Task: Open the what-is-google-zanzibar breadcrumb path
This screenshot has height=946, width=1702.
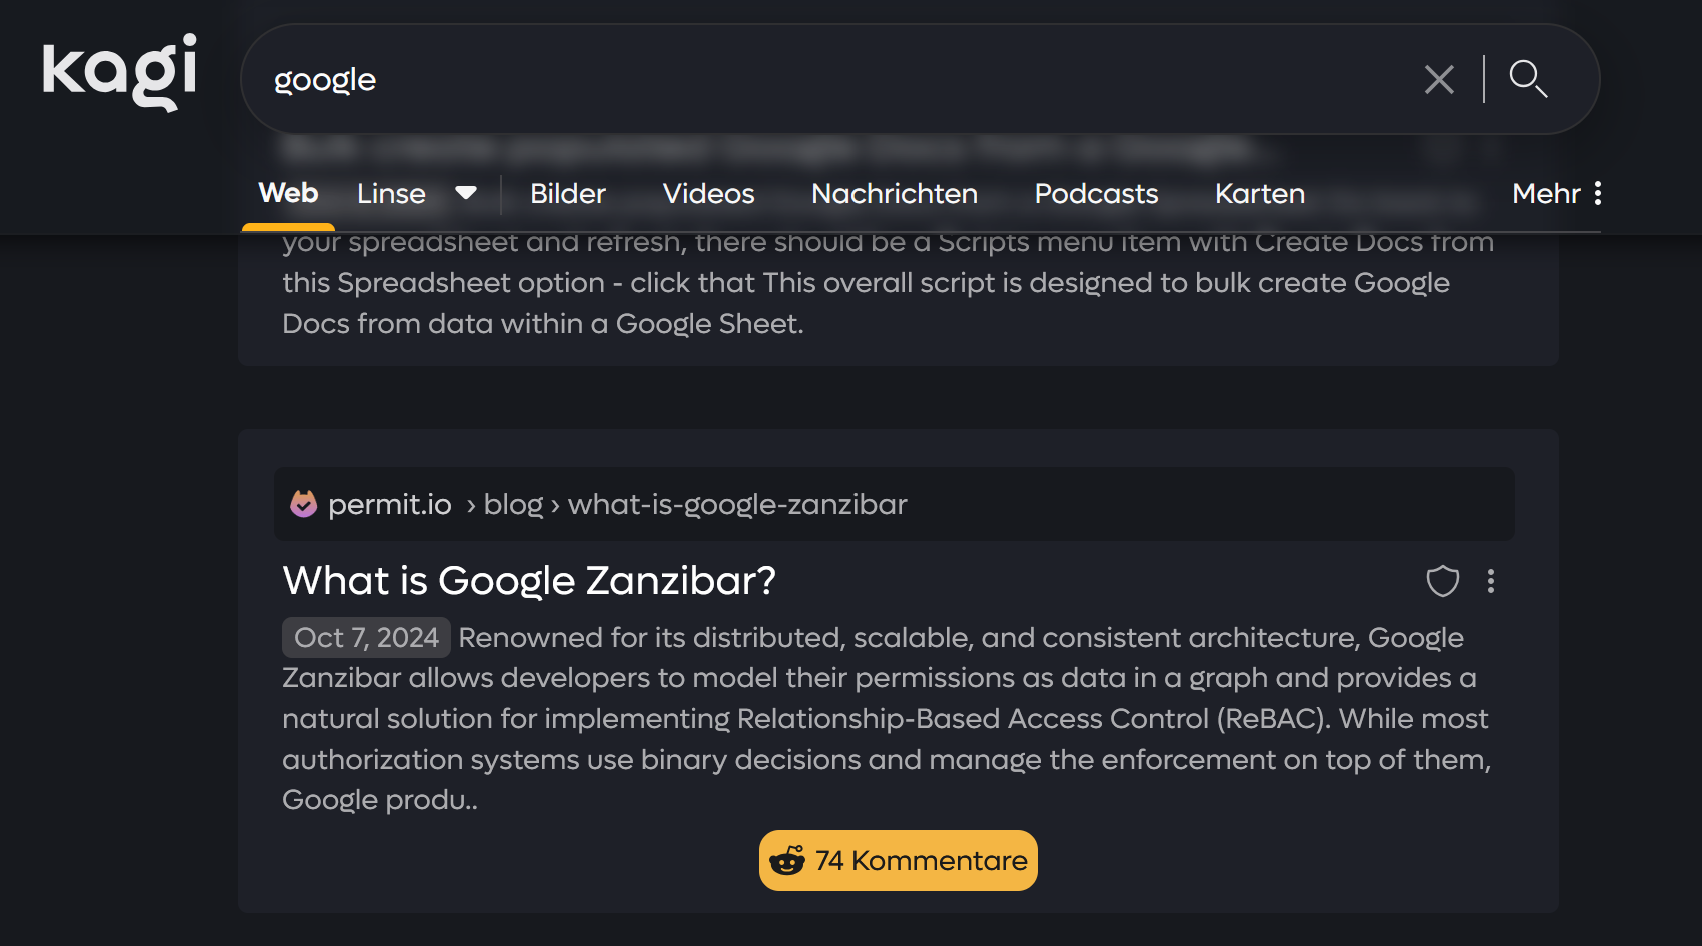Action: [x=738, y=504]
